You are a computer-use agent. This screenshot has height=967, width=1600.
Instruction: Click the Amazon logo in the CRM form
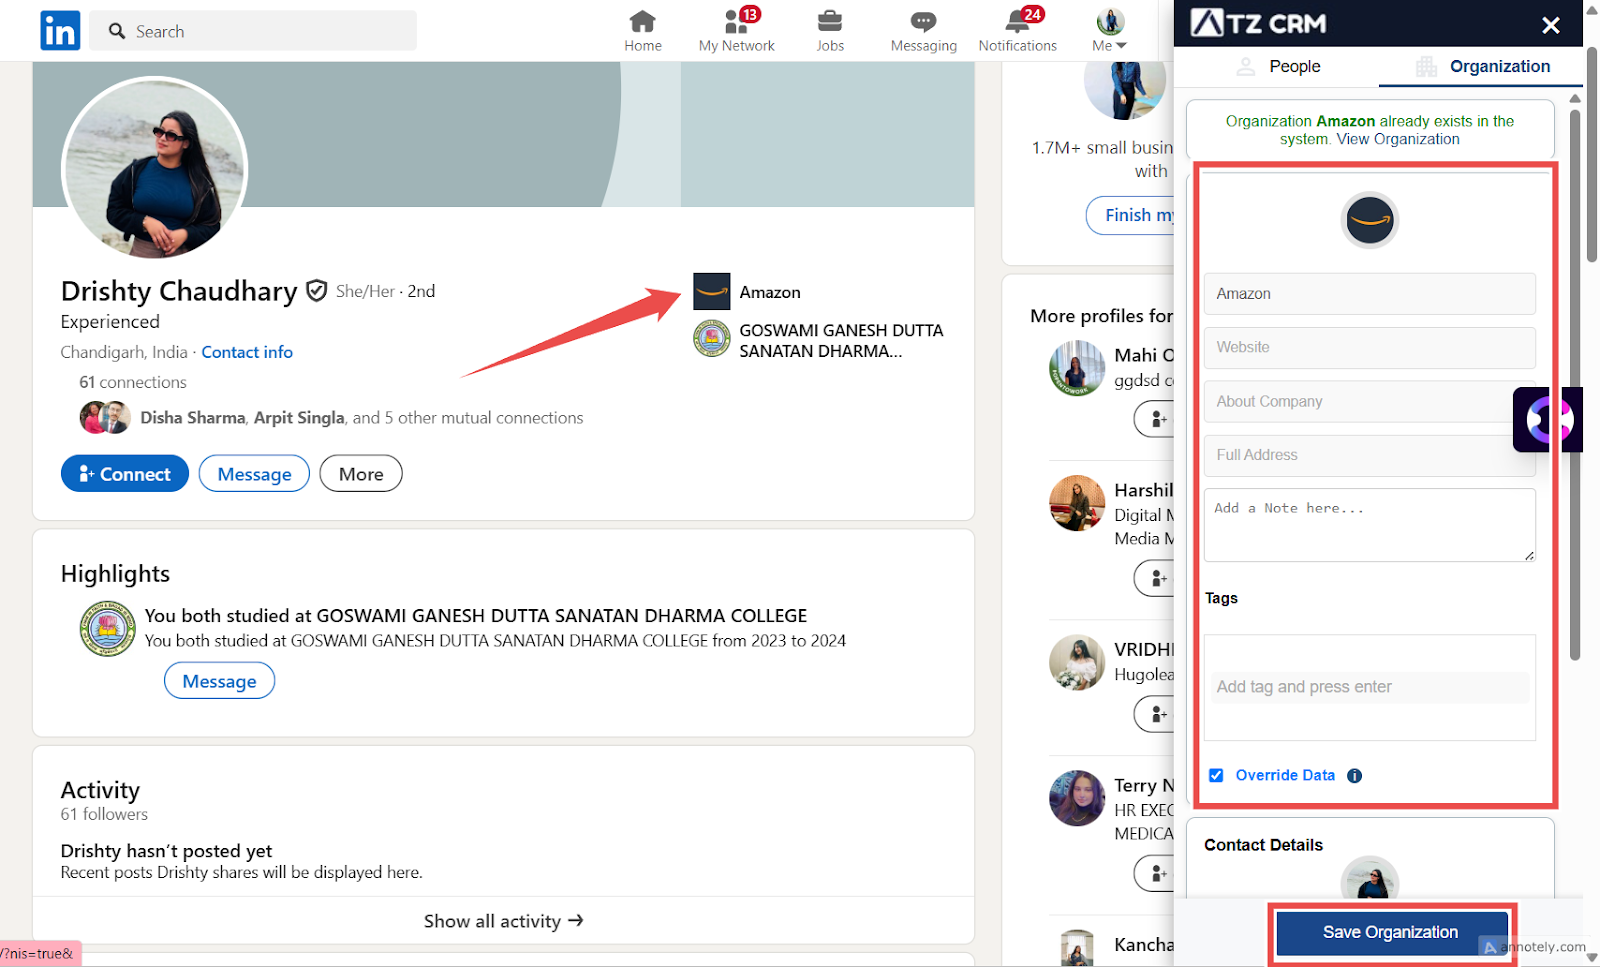coord(1370,220)
